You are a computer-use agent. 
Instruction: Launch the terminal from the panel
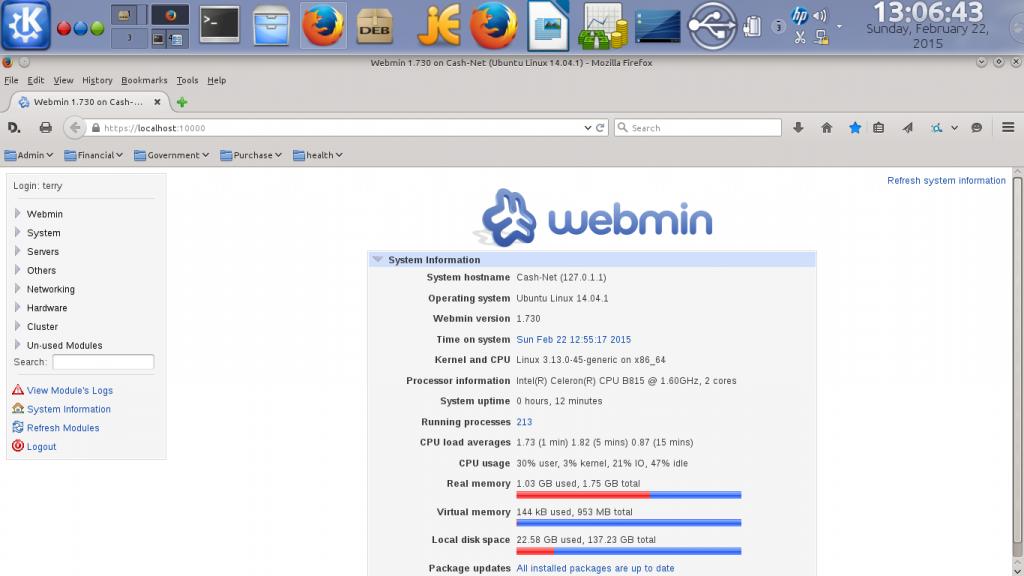(219, 25)
